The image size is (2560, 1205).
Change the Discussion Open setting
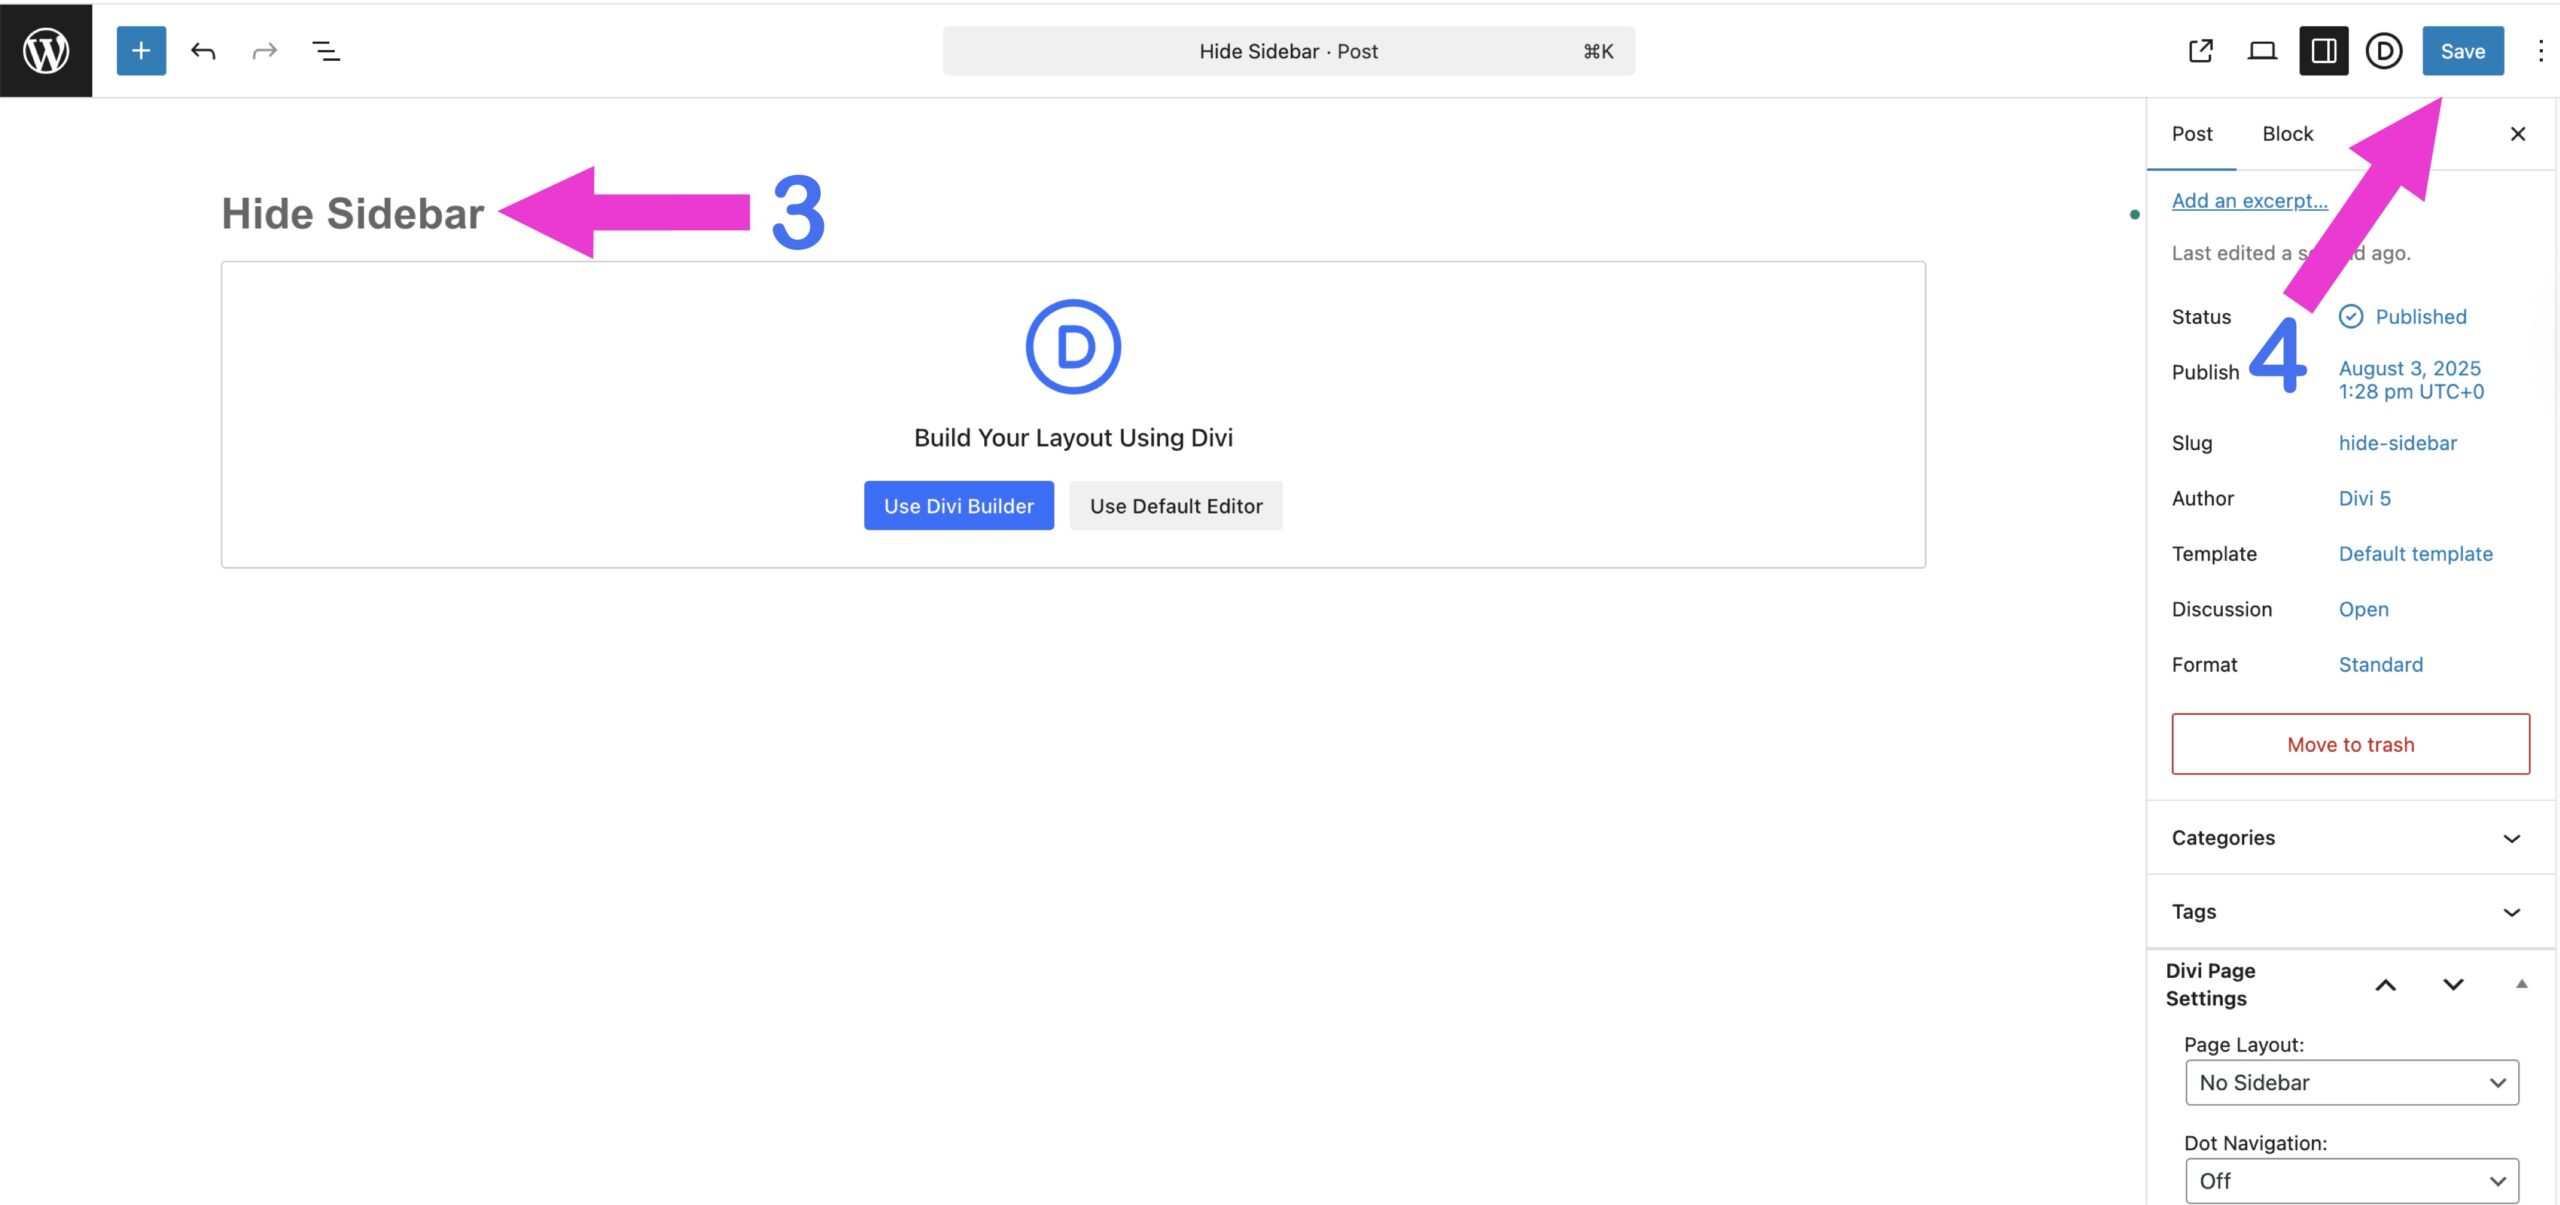point(2364,609)
